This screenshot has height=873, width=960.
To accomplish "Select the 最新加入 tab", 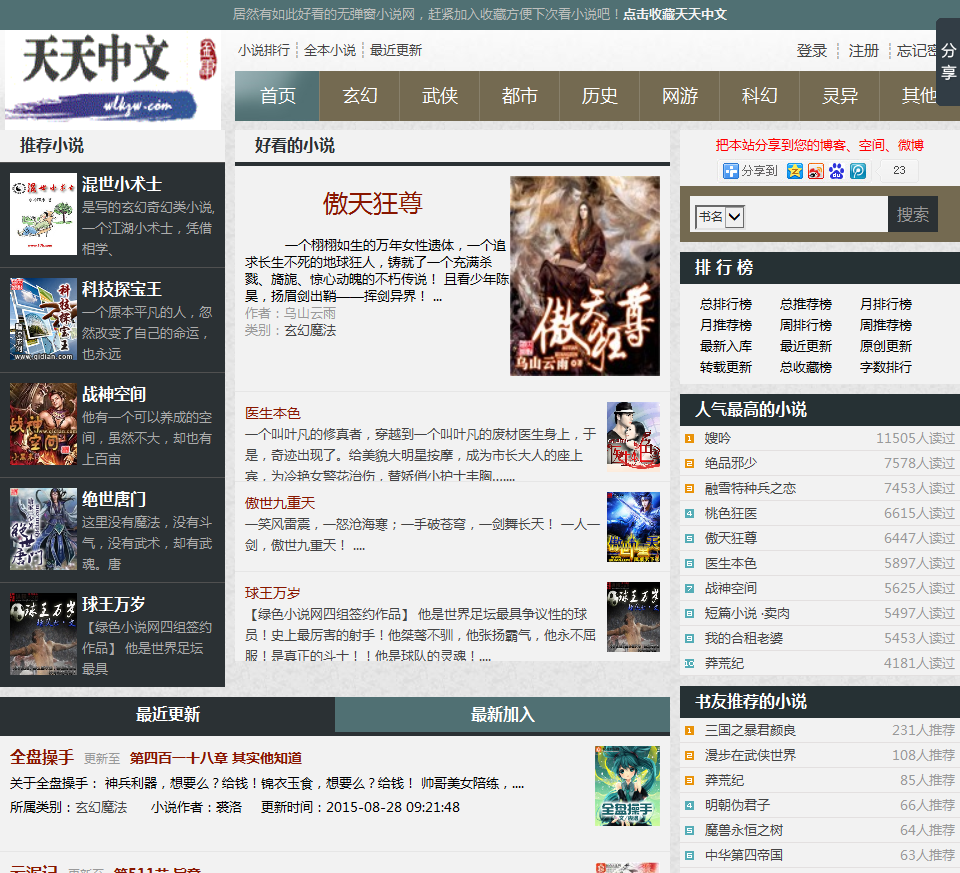I will [x=502, y=714].
